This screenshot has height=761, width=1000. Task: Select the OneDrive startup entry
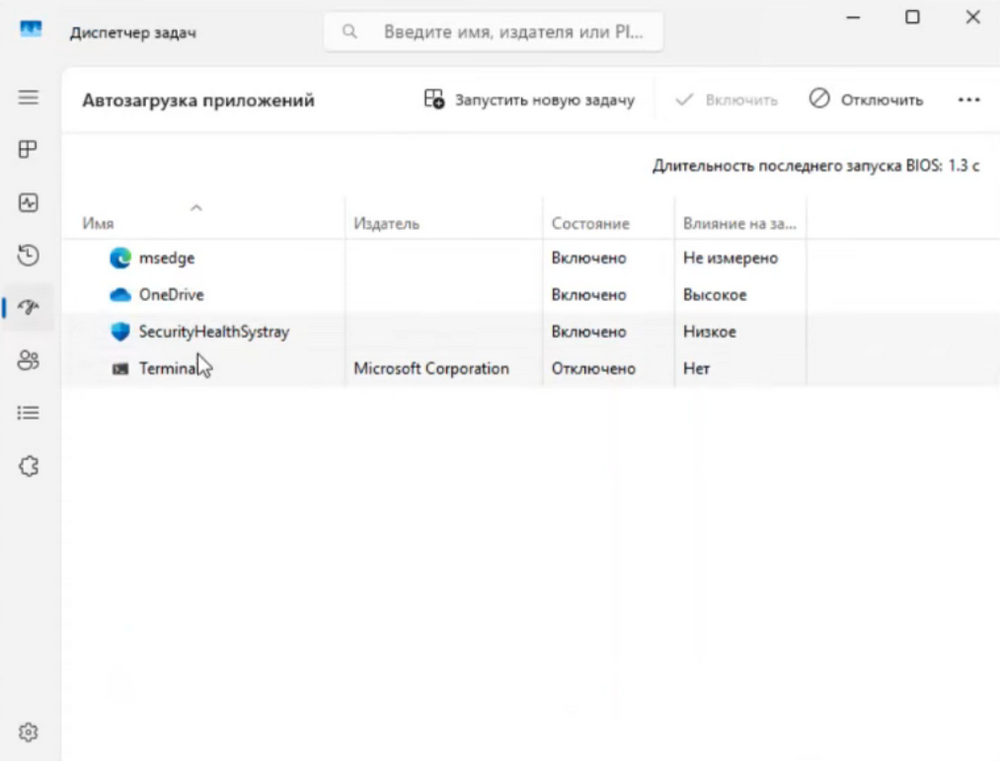[x=171, y=295]
